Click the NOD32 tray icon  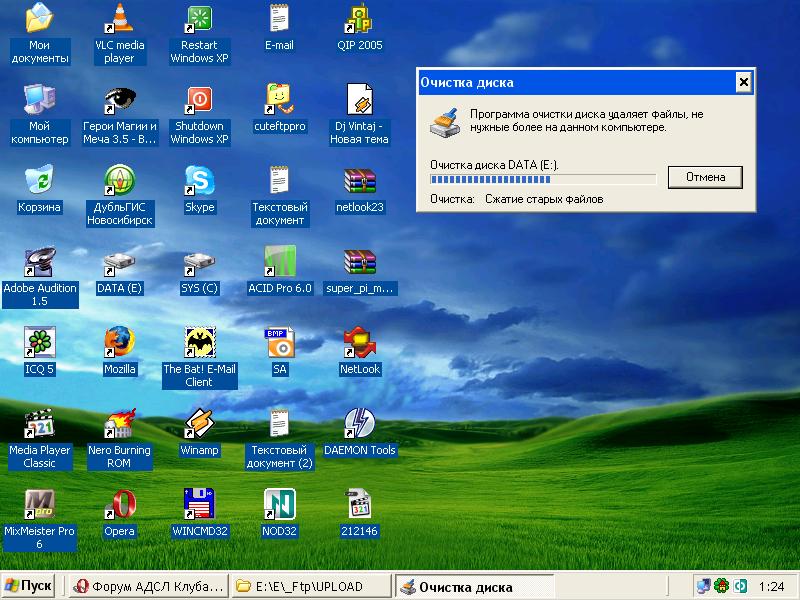click(740, 586)
